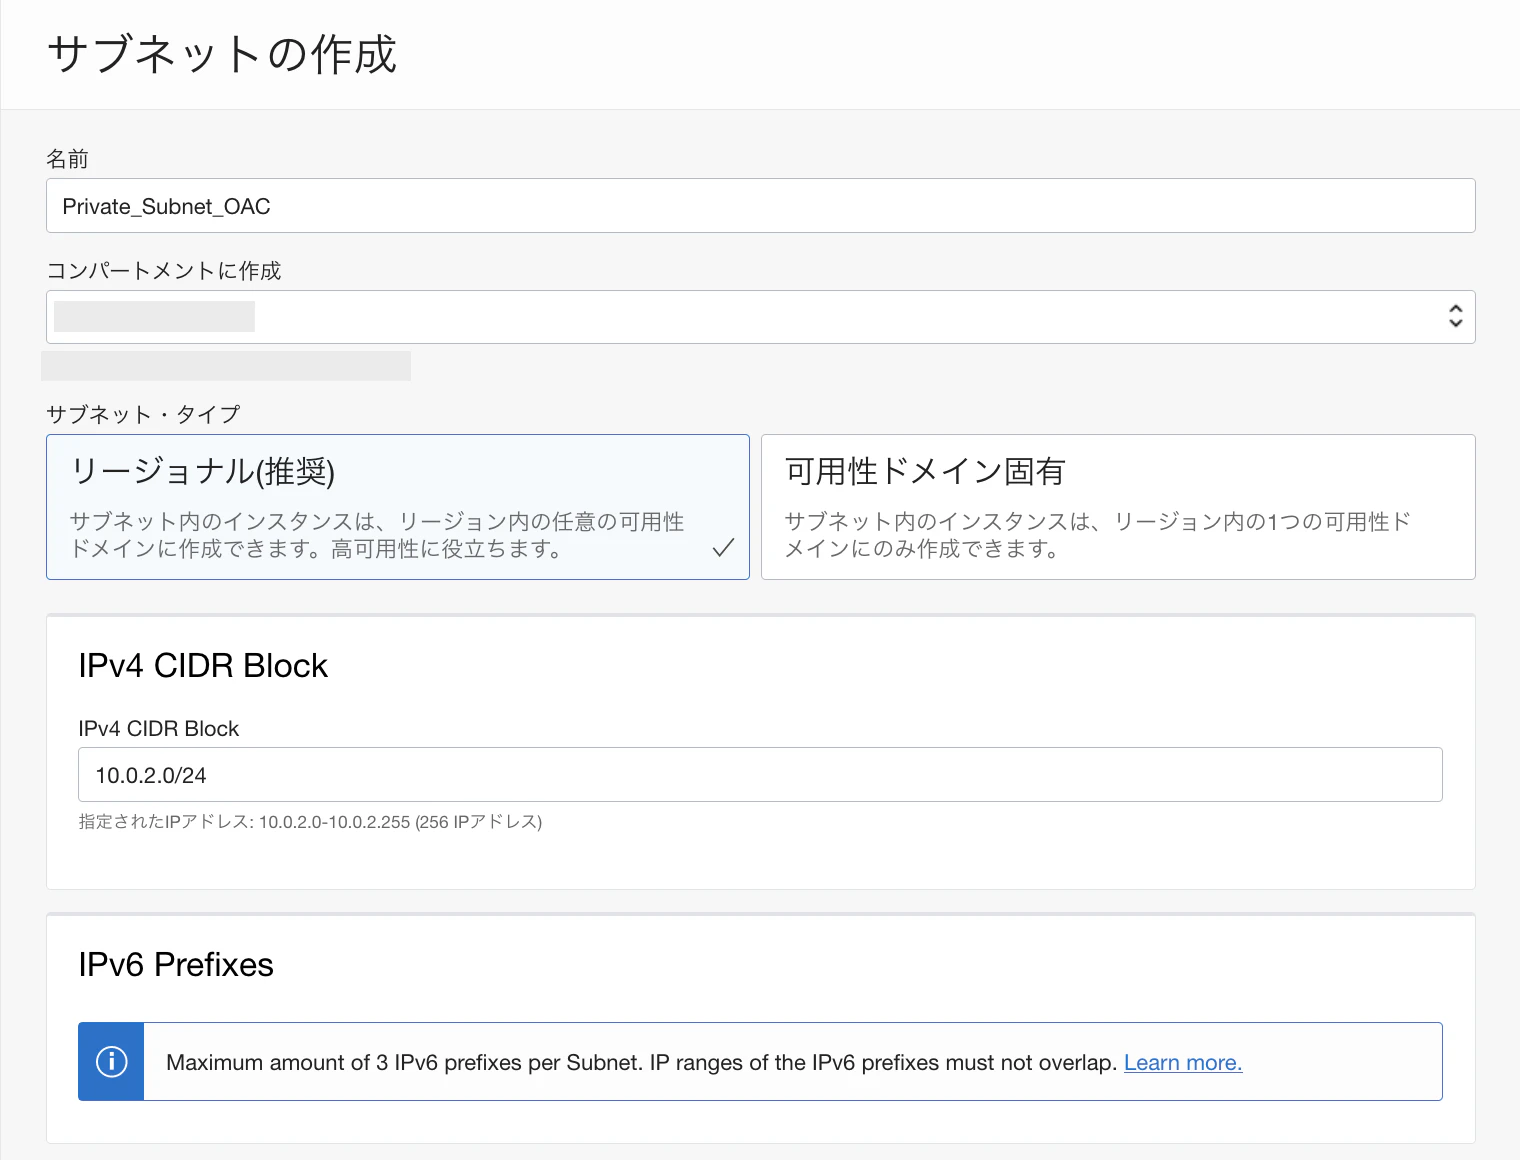Click the IPv4 CIDR Block input field
The width and height of the screenshot is (1520, 1160).
(x=760, y=775)
